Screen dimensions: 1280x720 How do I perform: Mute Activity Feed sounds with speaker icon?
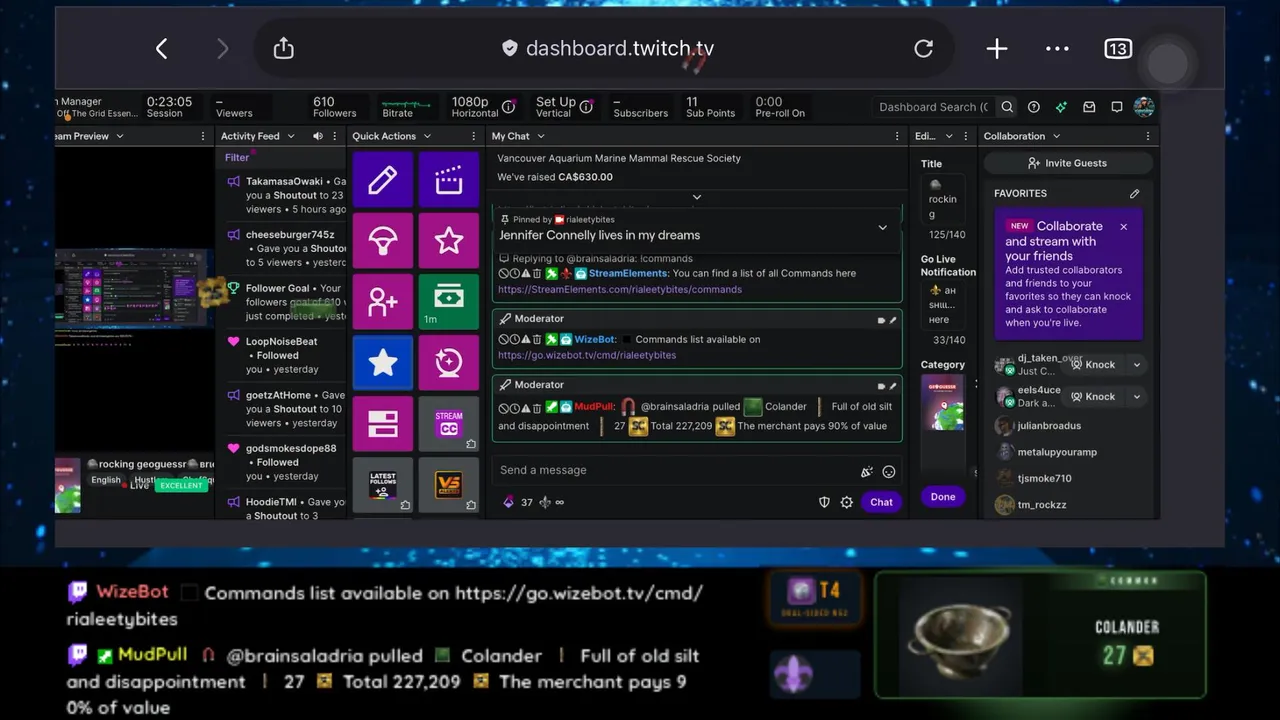pos(318,136)
